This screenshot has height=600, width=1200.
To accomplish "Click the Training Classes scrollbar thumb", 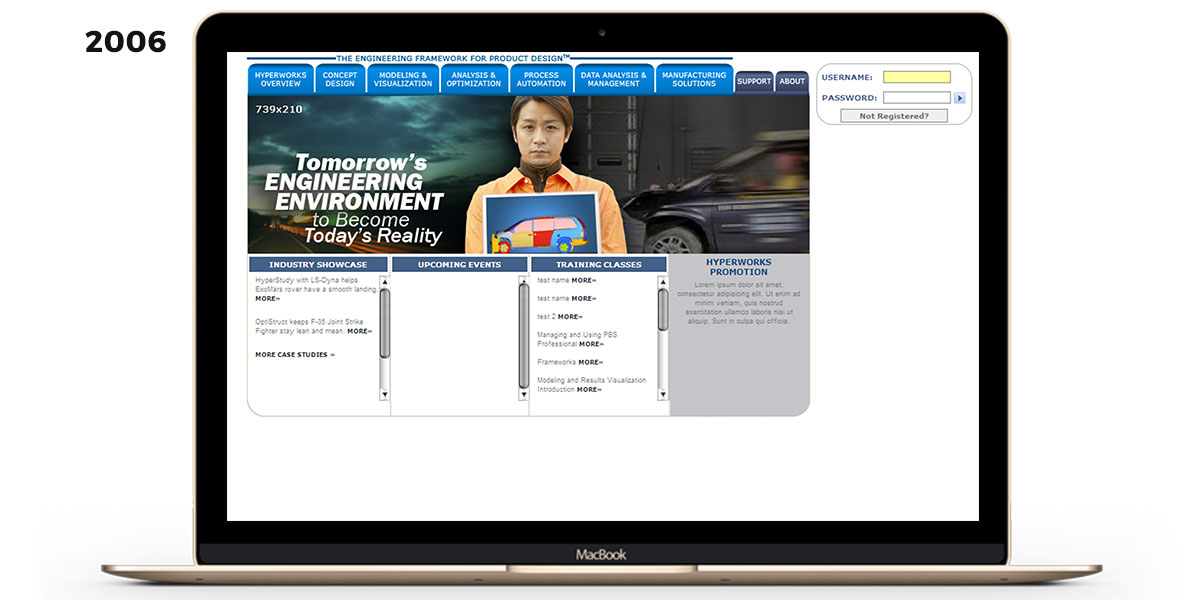I will coord(662,309).
